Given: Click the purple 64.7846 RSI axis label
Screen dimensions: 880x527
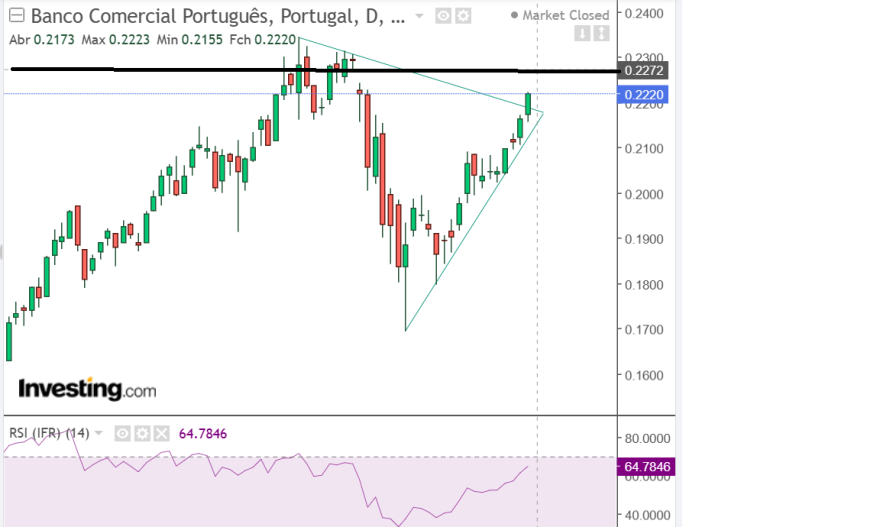Looking at the screenshot, I should (x=646, y=466).
